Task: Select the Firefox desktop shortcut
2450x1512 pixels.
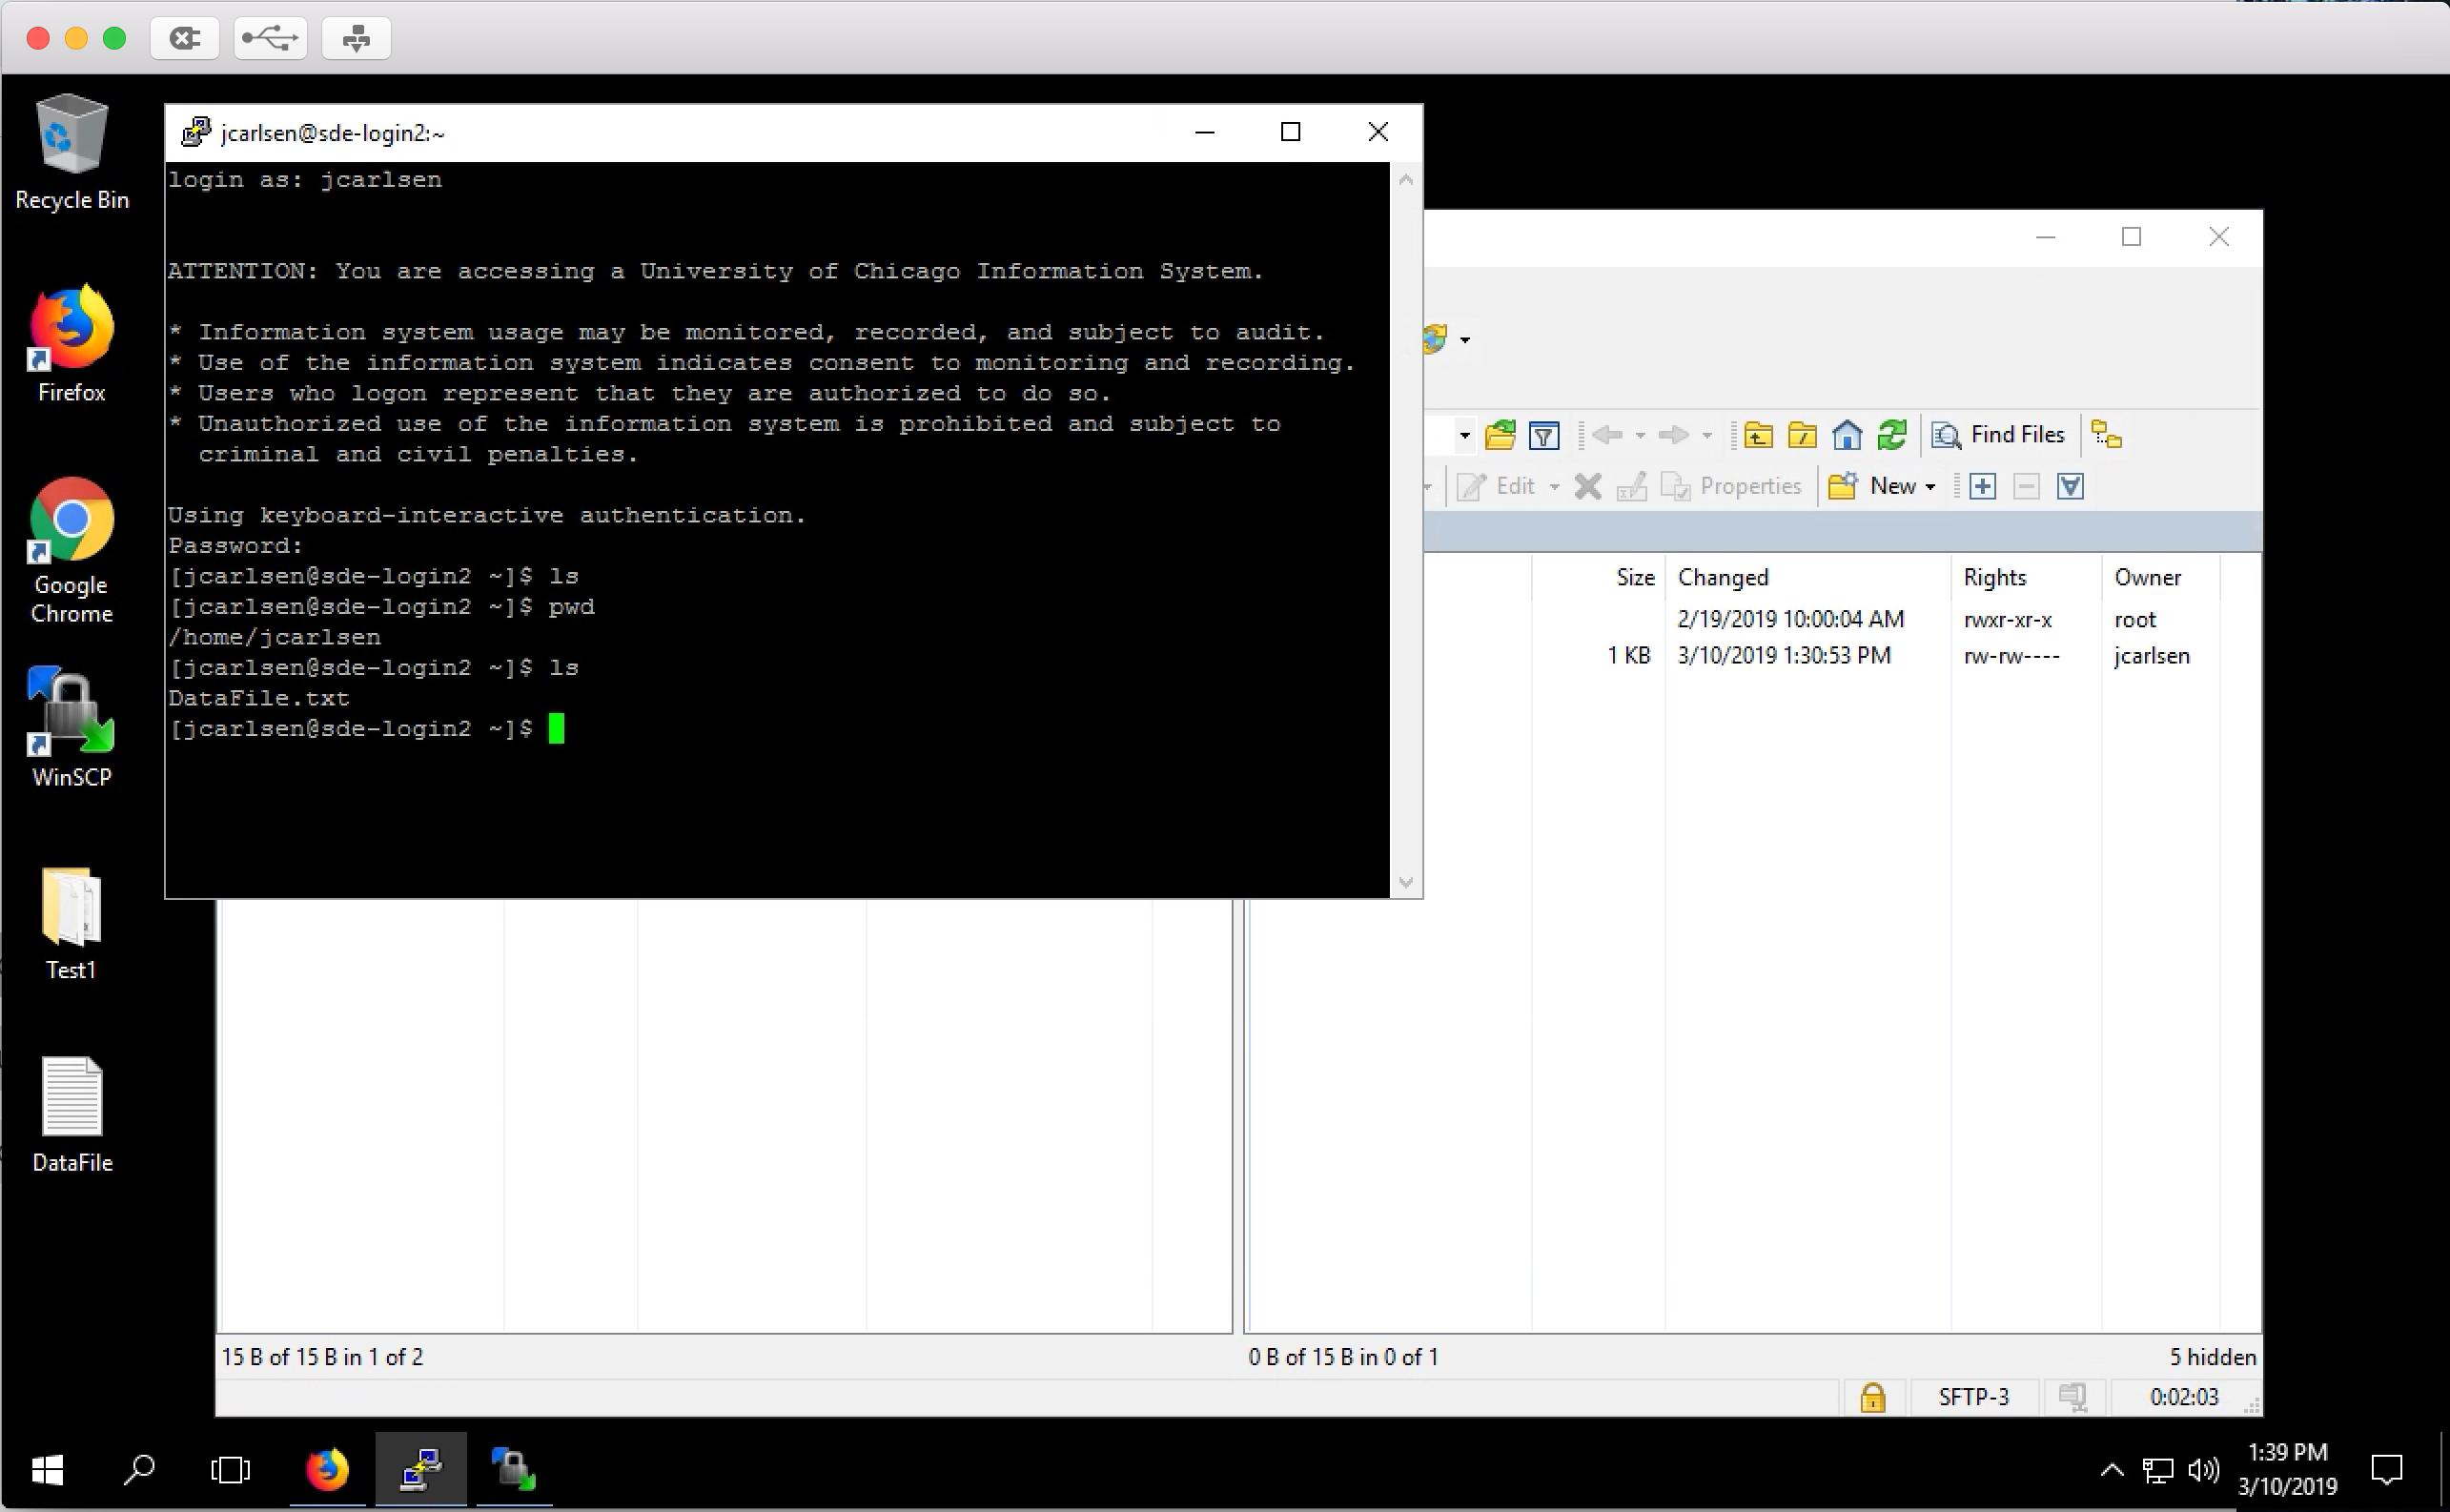Action: coord(71,344)
